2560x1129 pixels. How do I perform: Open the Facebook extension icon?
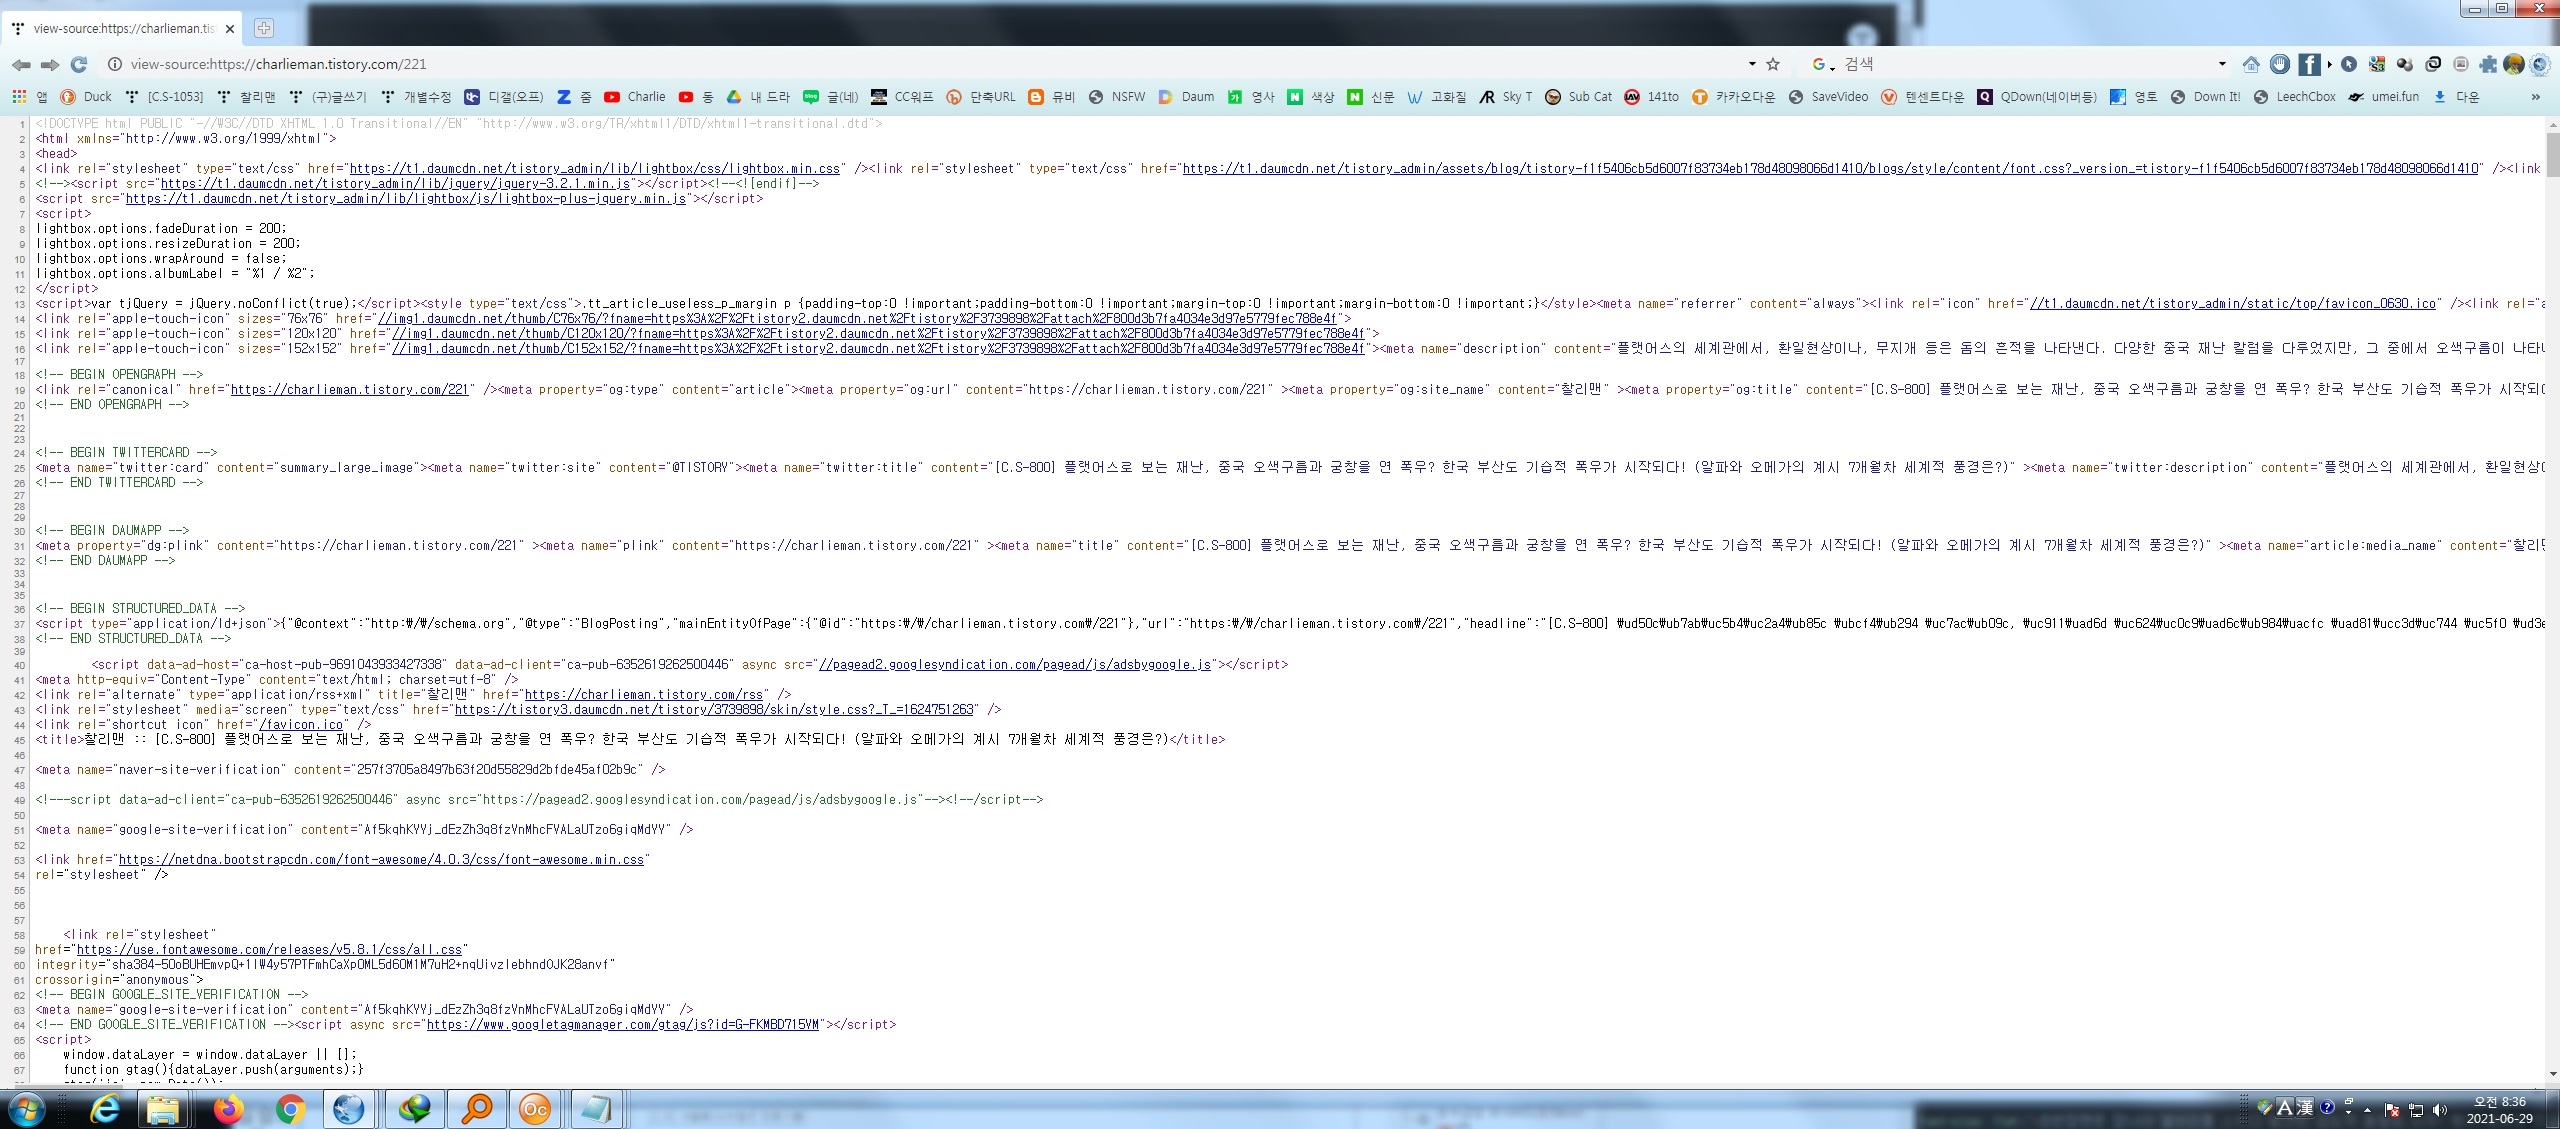(x=2309, y=64)
